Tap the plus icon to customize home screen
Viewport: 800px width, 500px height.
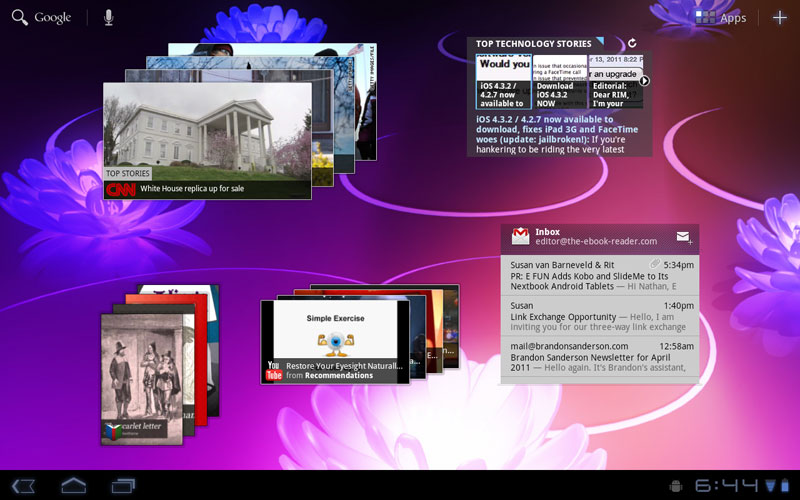[780, 17]
